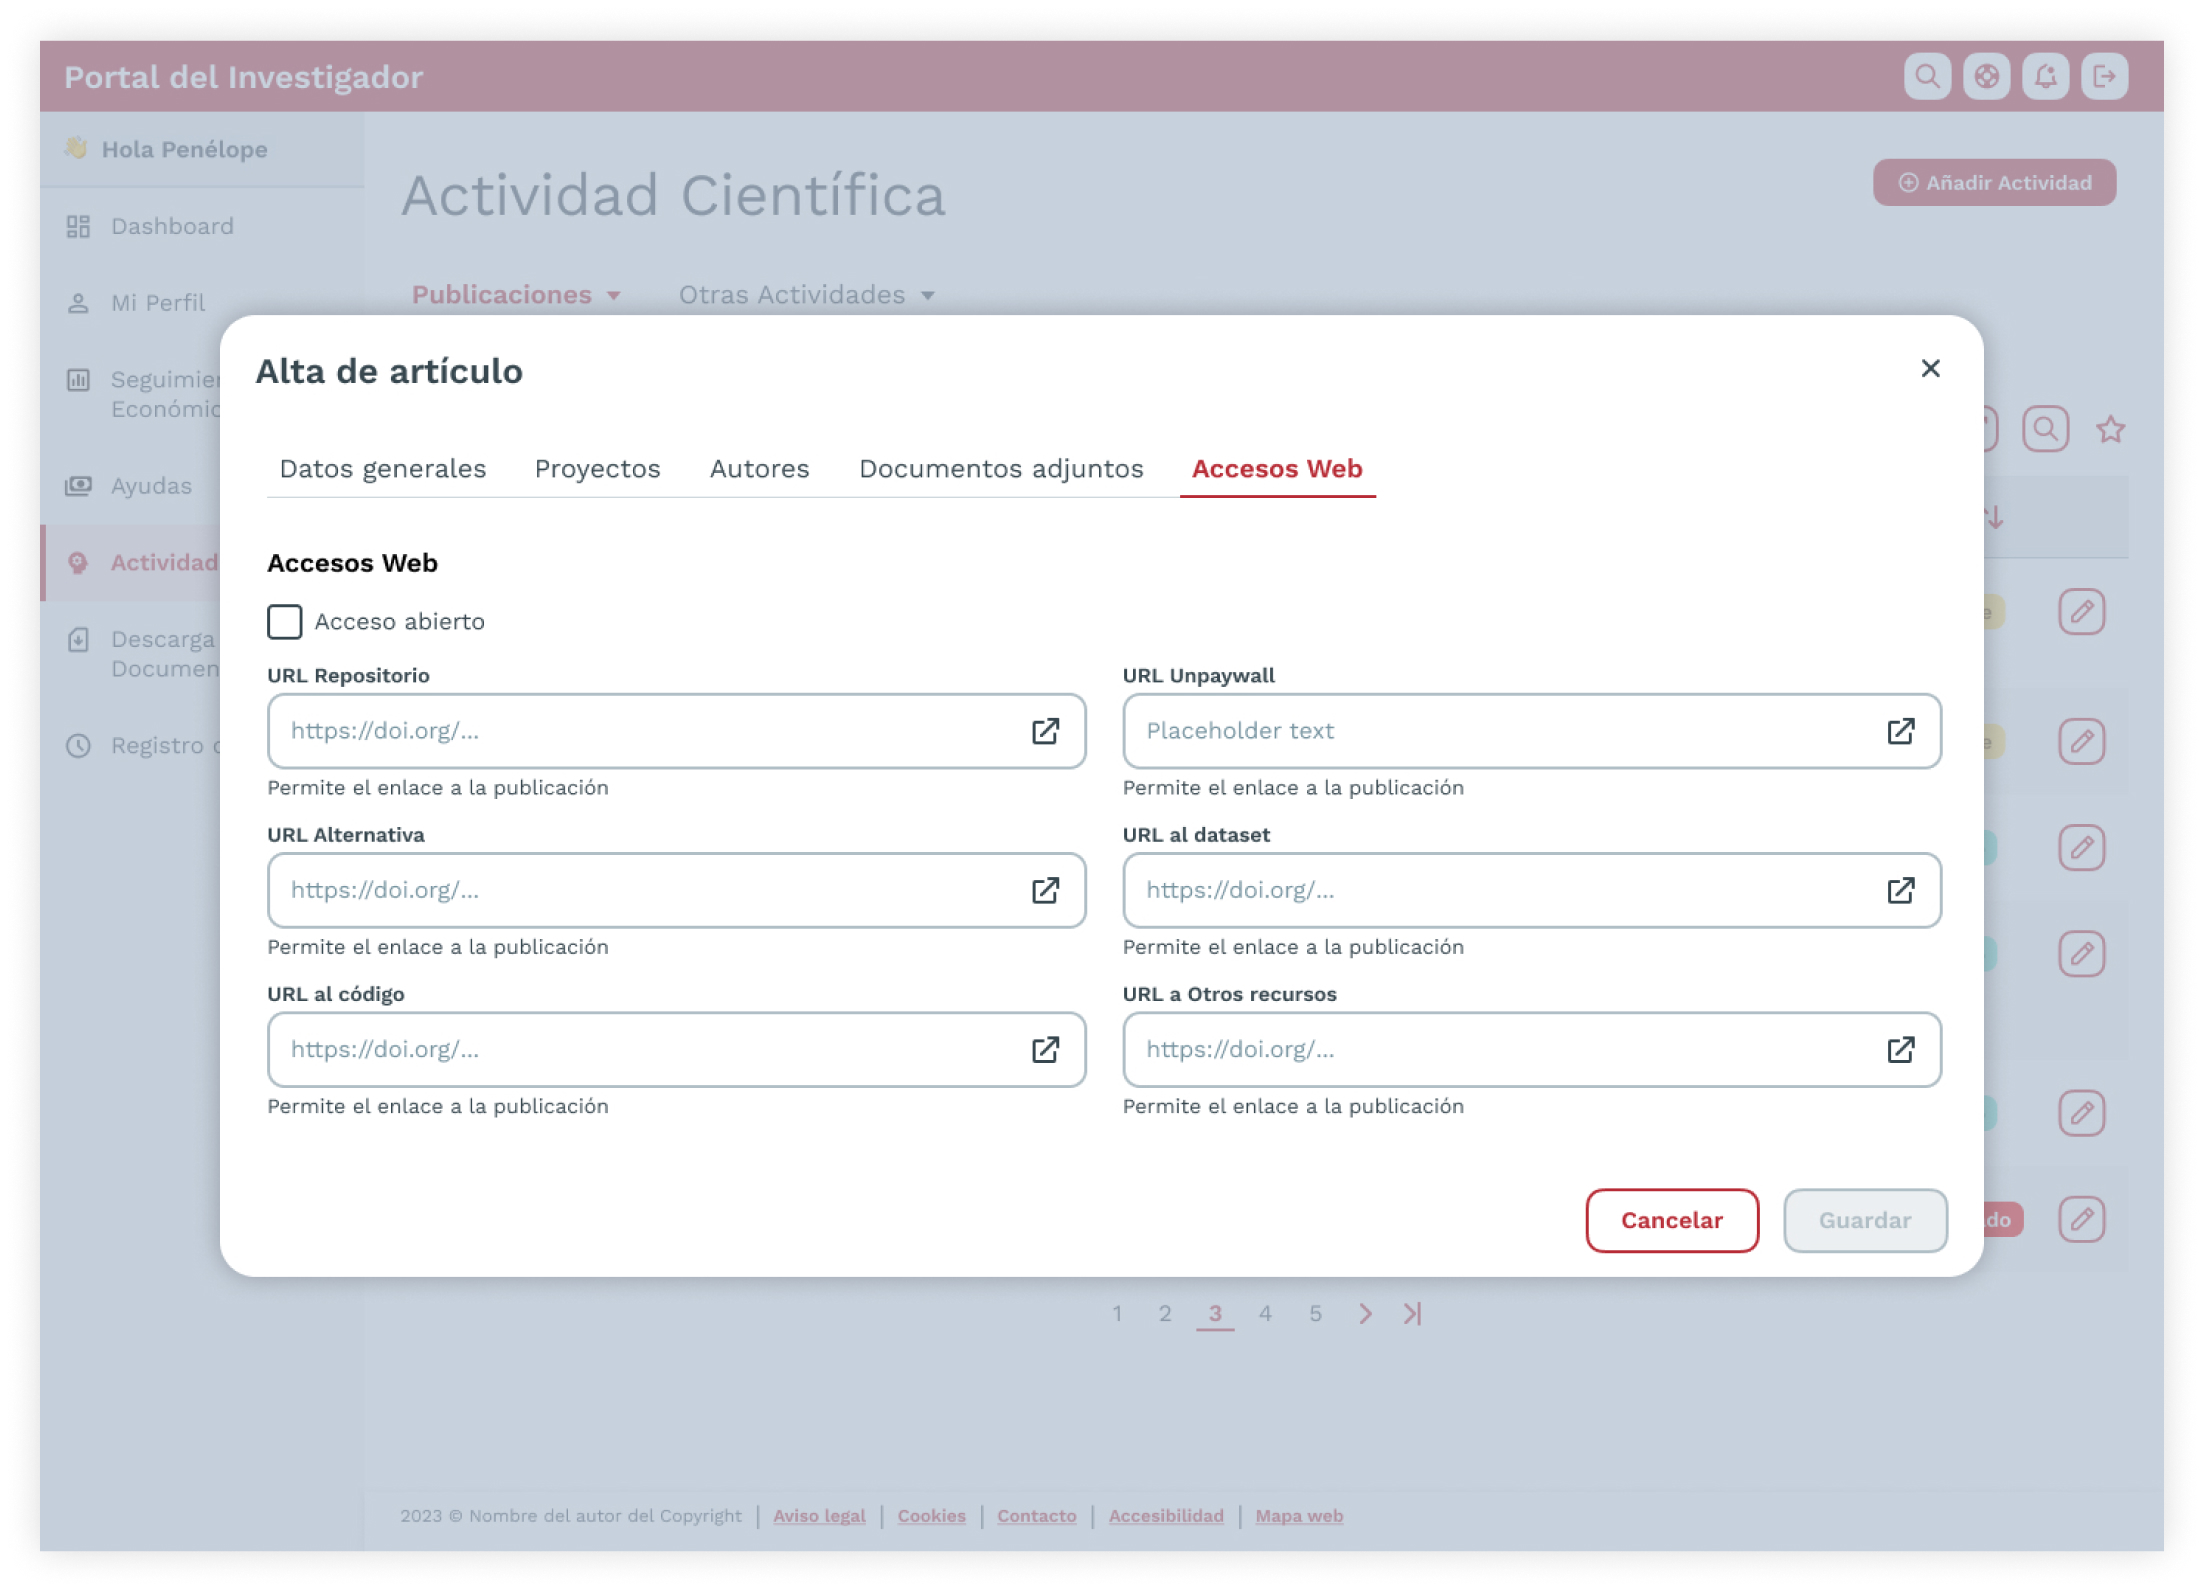
Task: Open search from the top bar magnifier icon
Action: pyautogui.click(x=1928, y=75)
